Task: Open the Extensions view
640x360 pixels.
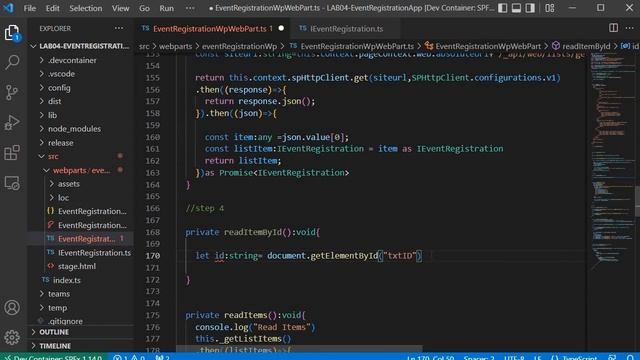Action: (12, 153)
